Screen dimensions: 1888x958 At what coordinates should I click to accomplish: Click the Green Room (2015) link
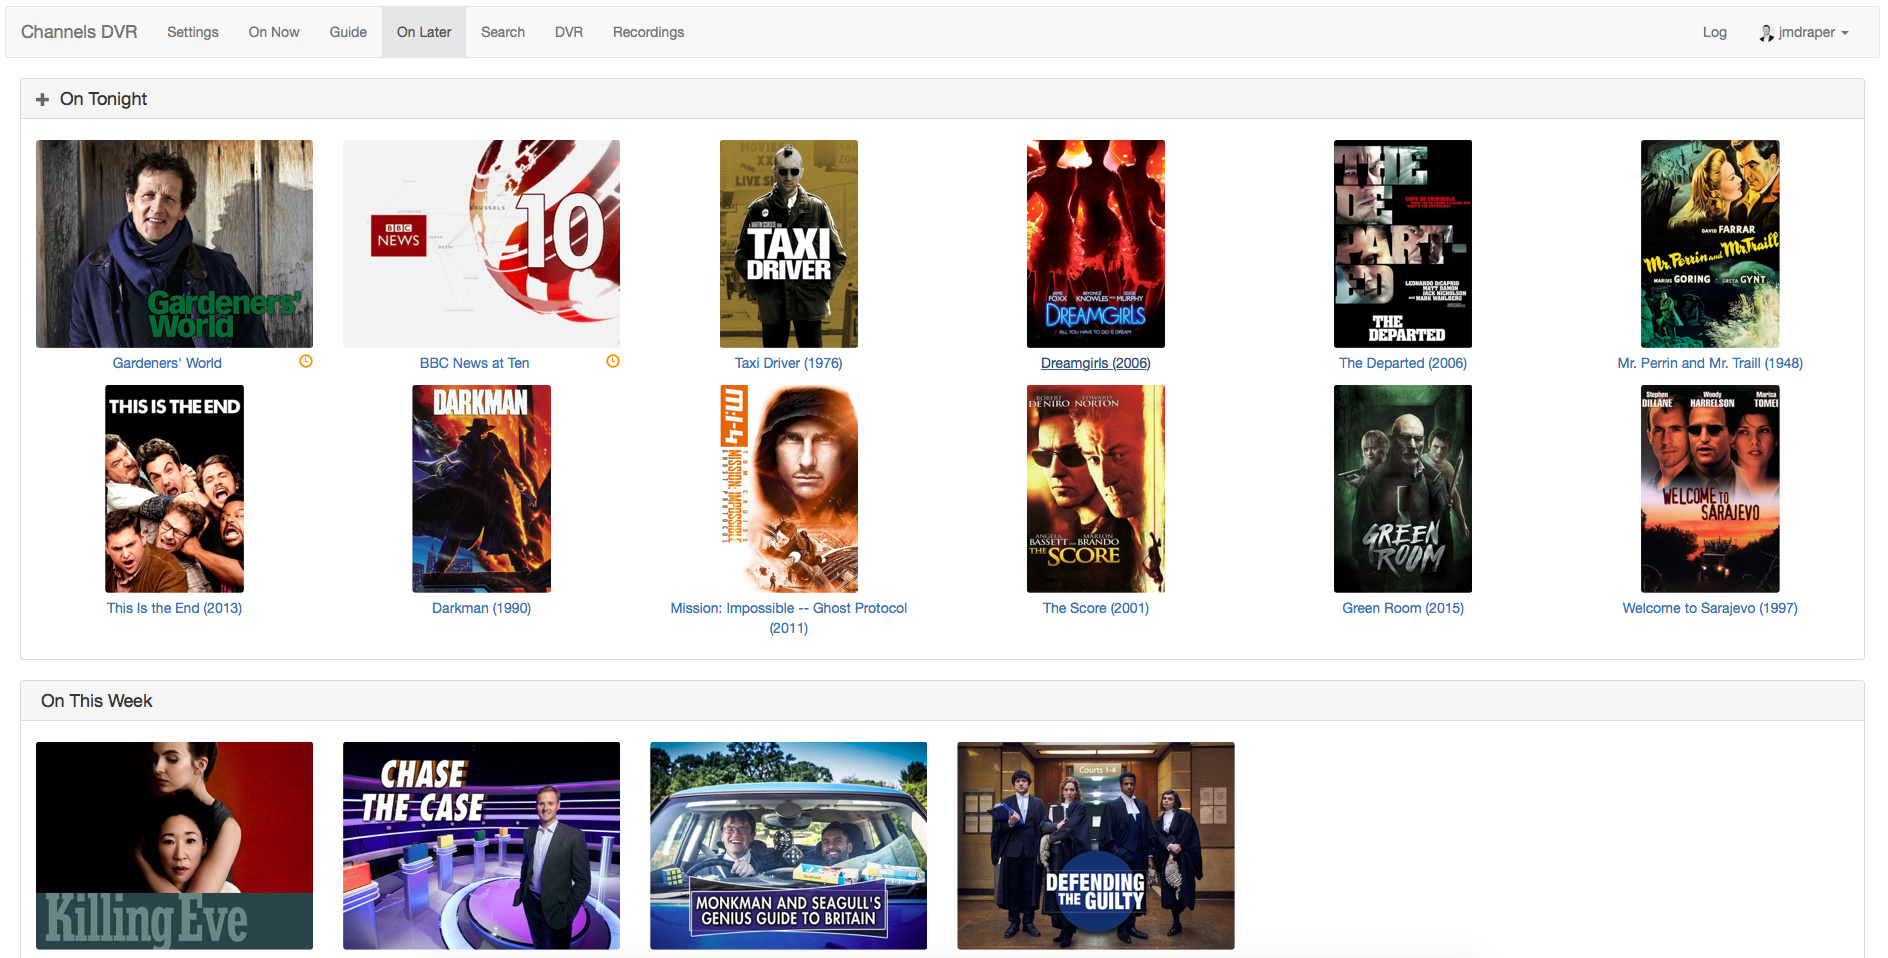pos(1402,608)
